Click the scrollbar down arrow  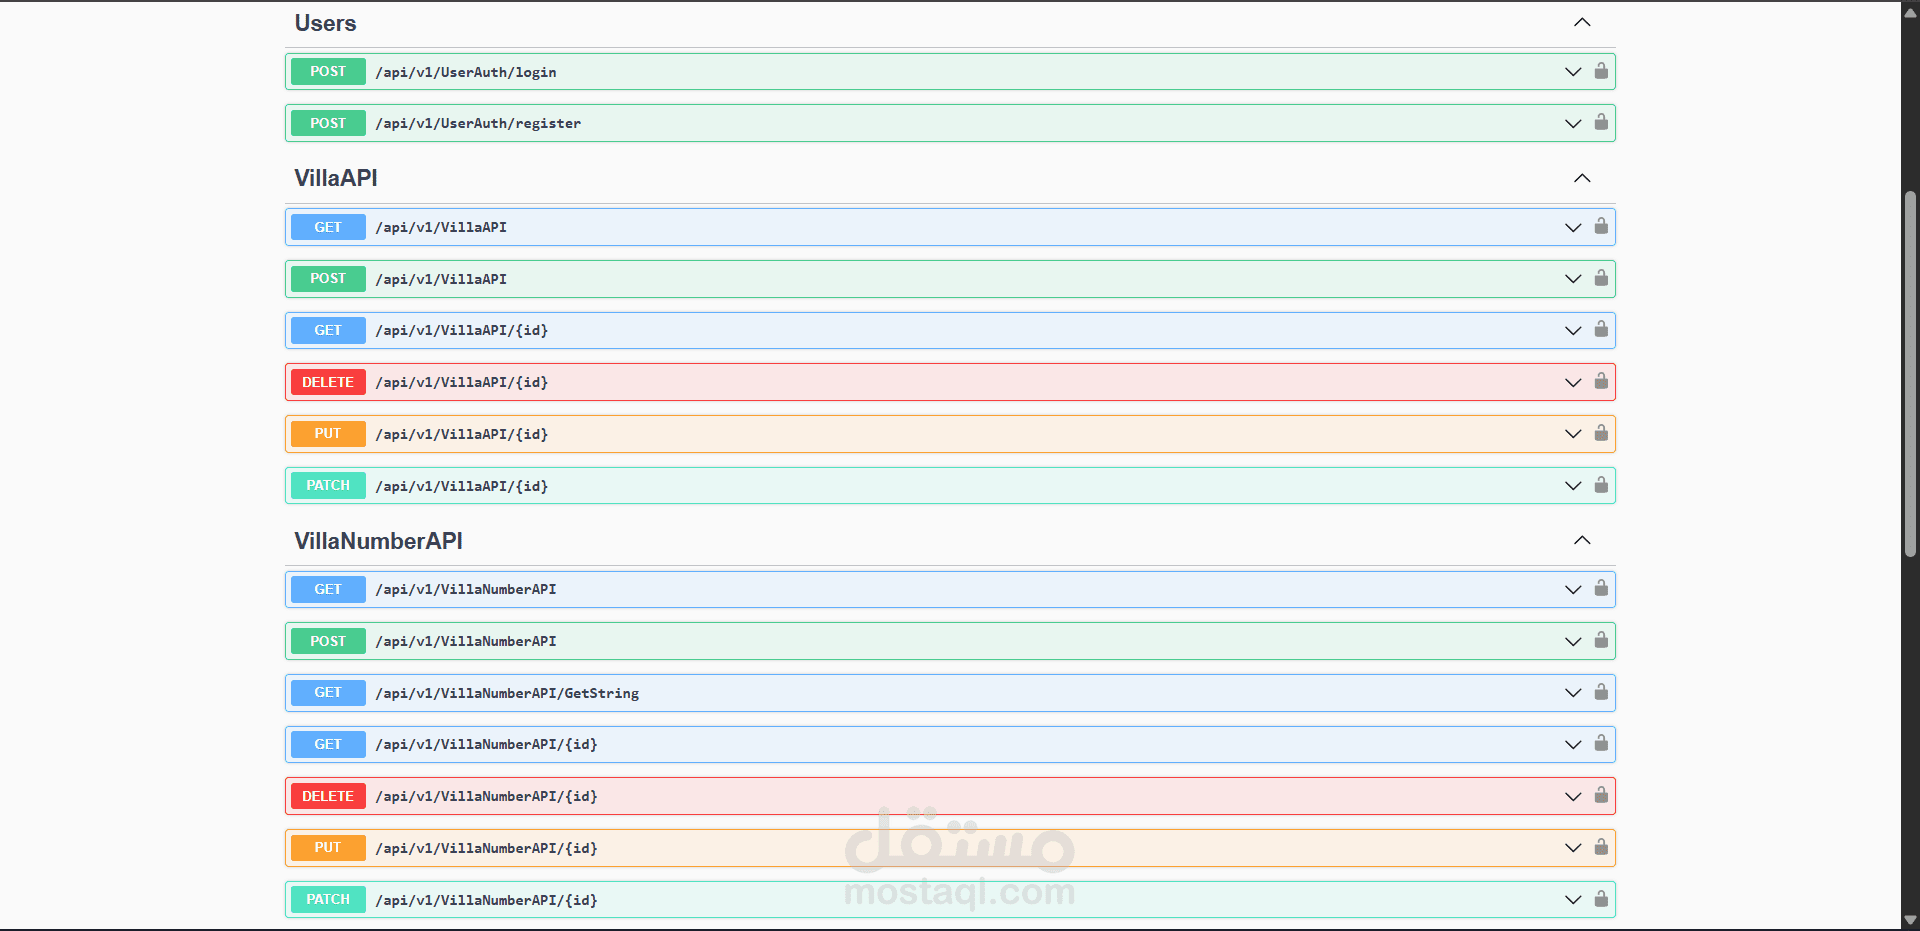(x=1910, y=920)
